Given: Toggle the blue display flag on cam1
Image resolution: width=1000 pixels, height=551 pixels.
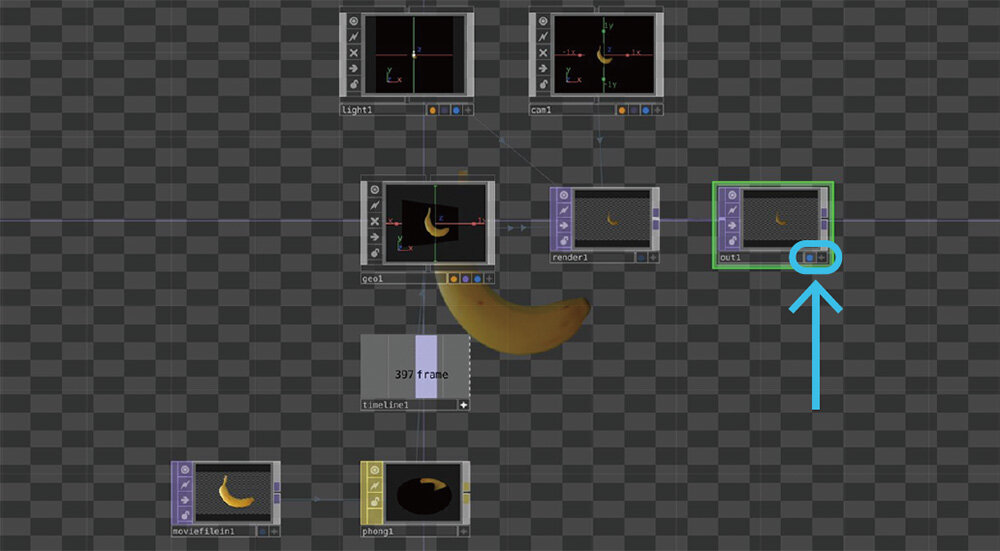Looking at the screenshot, I should (x=645, y=110).
